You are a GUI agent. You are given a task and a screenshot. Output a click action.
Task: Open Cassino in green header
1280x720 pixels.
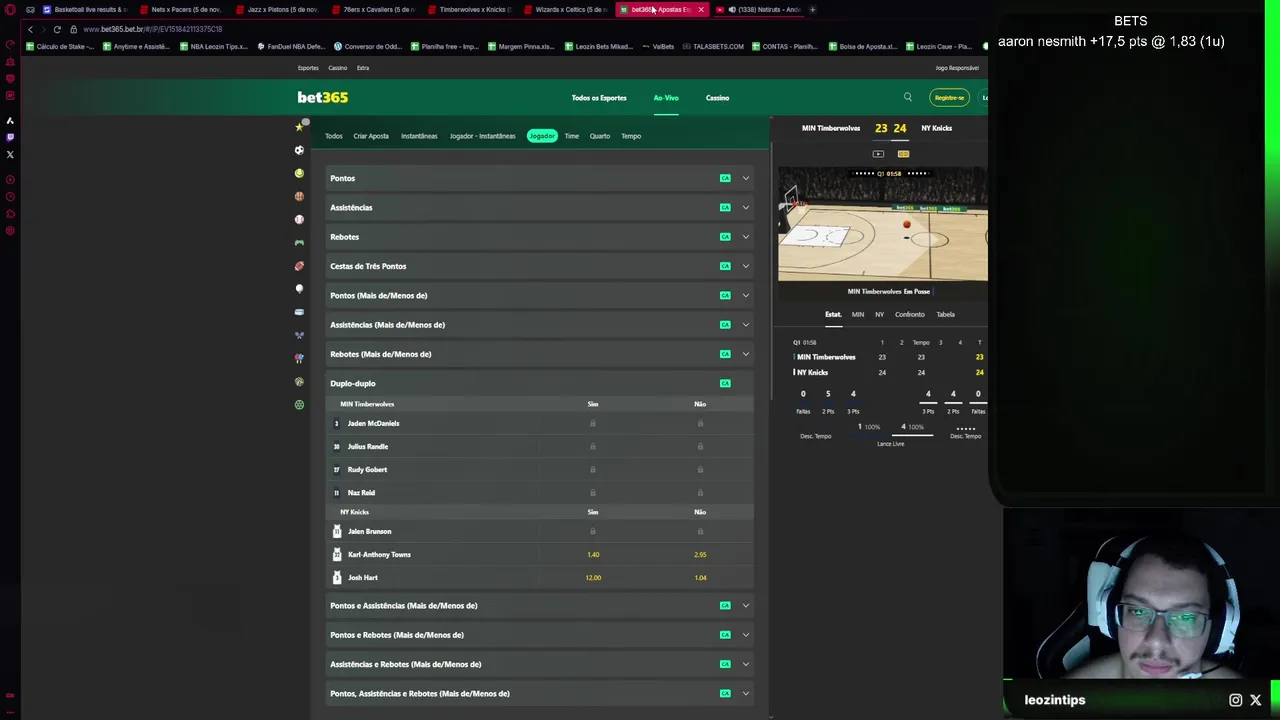click(x=717, y=98)
